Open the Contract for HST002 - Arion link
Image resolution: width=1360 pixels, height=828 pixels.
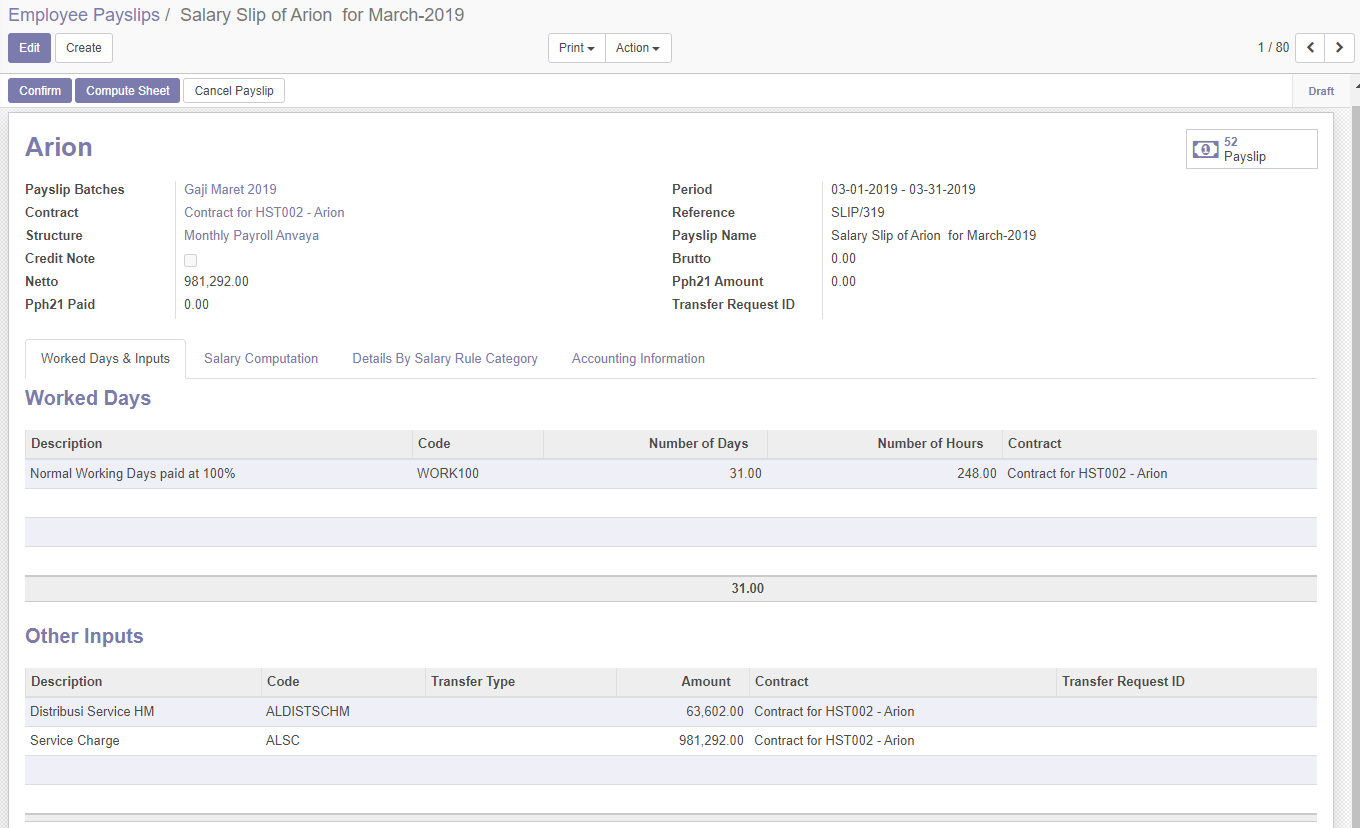(x=264, y=212)
